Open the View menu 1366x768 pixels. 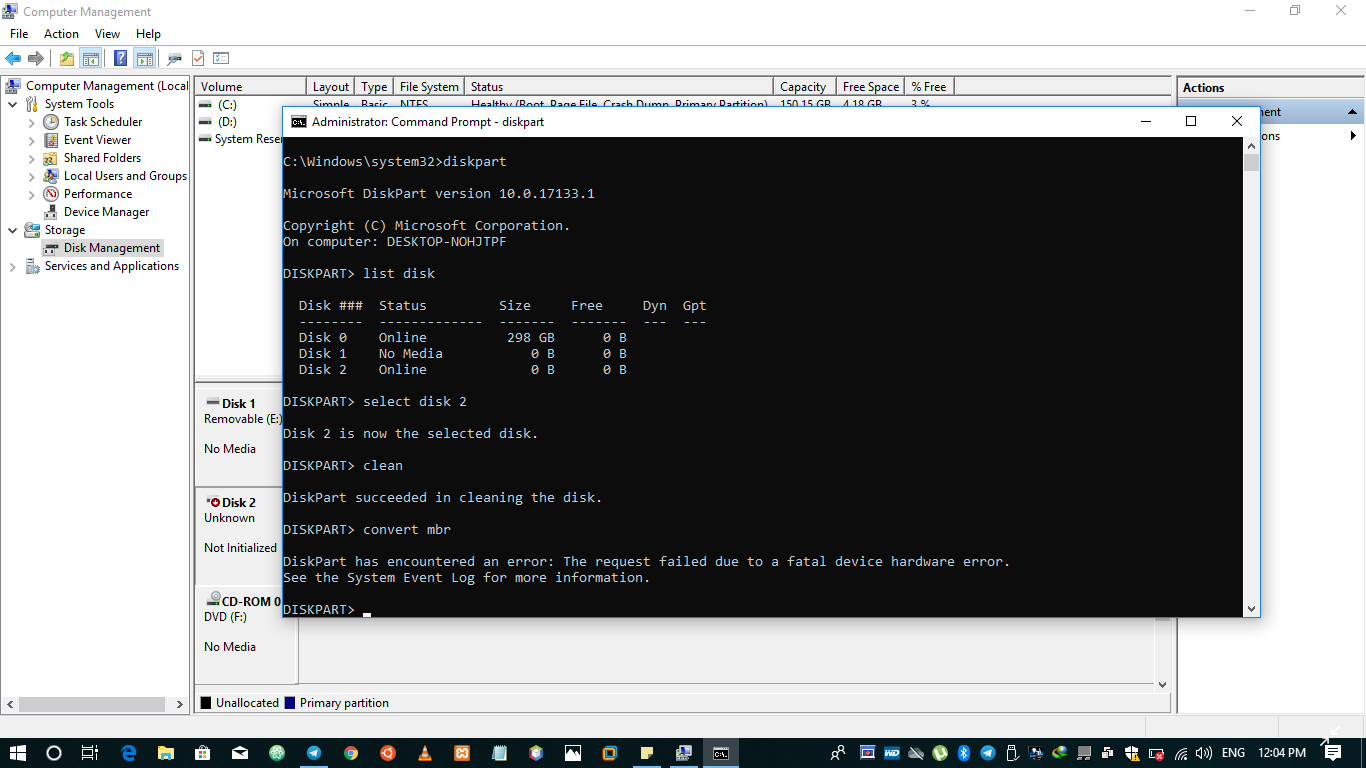pyautogui.click(x=107, y=34)
